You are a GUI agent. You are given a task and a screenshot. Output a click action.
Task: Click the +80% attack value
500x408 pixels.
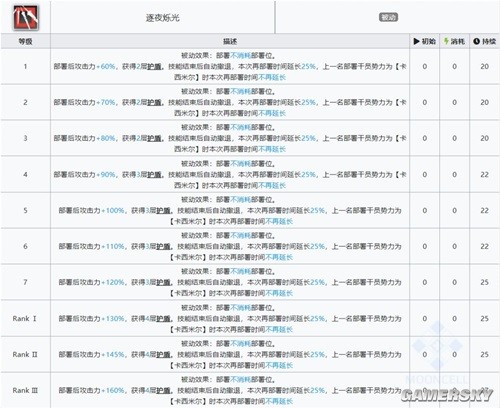point(106,139)
